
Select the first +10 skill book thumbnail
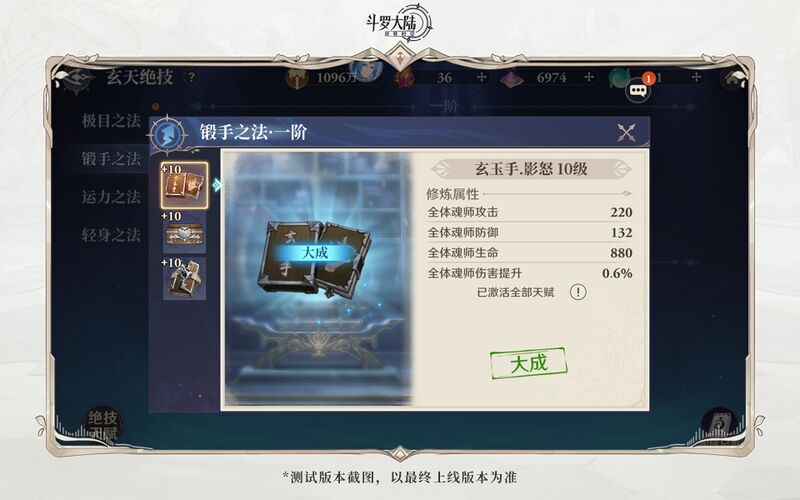[184, 185]
